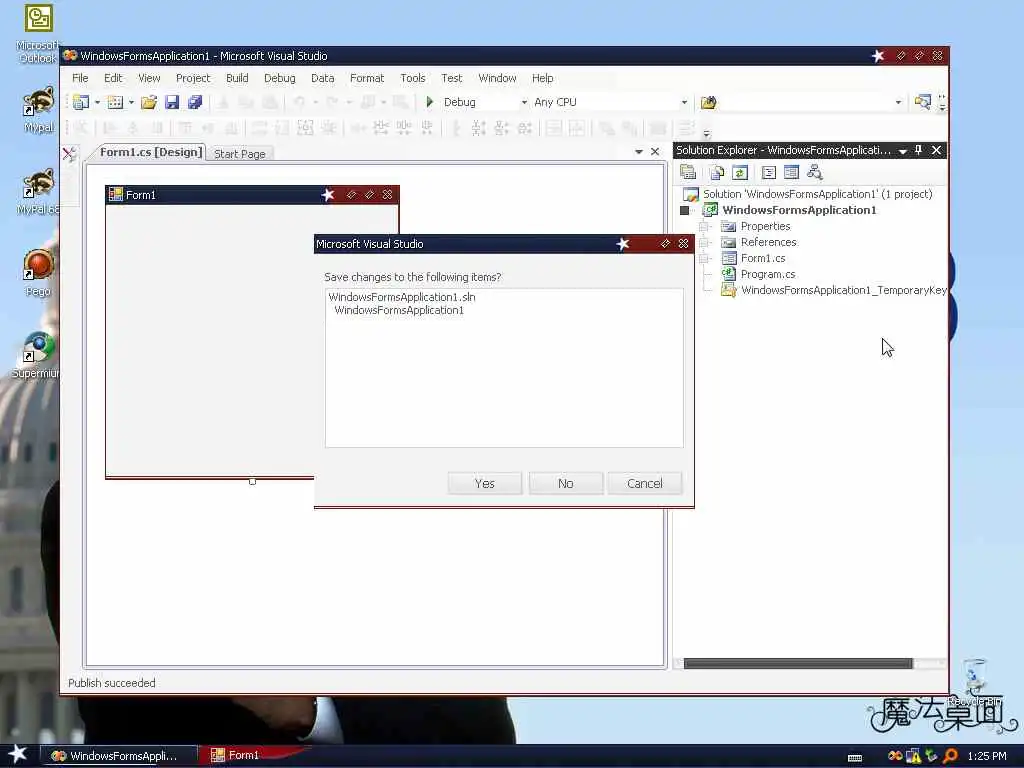Screen dimensions: 1024x768
Task: Open the active files list dropdown arrow
Action: 639,152
